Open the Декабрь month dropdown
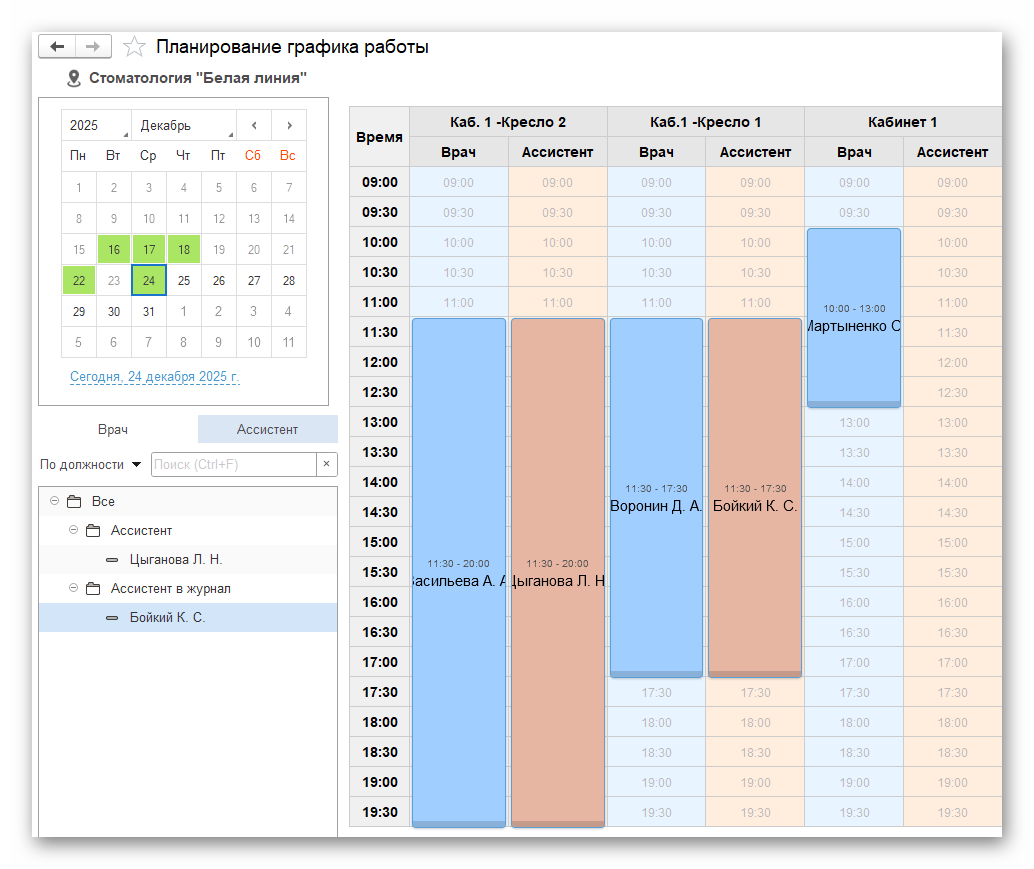Viewport: 1034px width, 869px height. click(x=184, y=125)
